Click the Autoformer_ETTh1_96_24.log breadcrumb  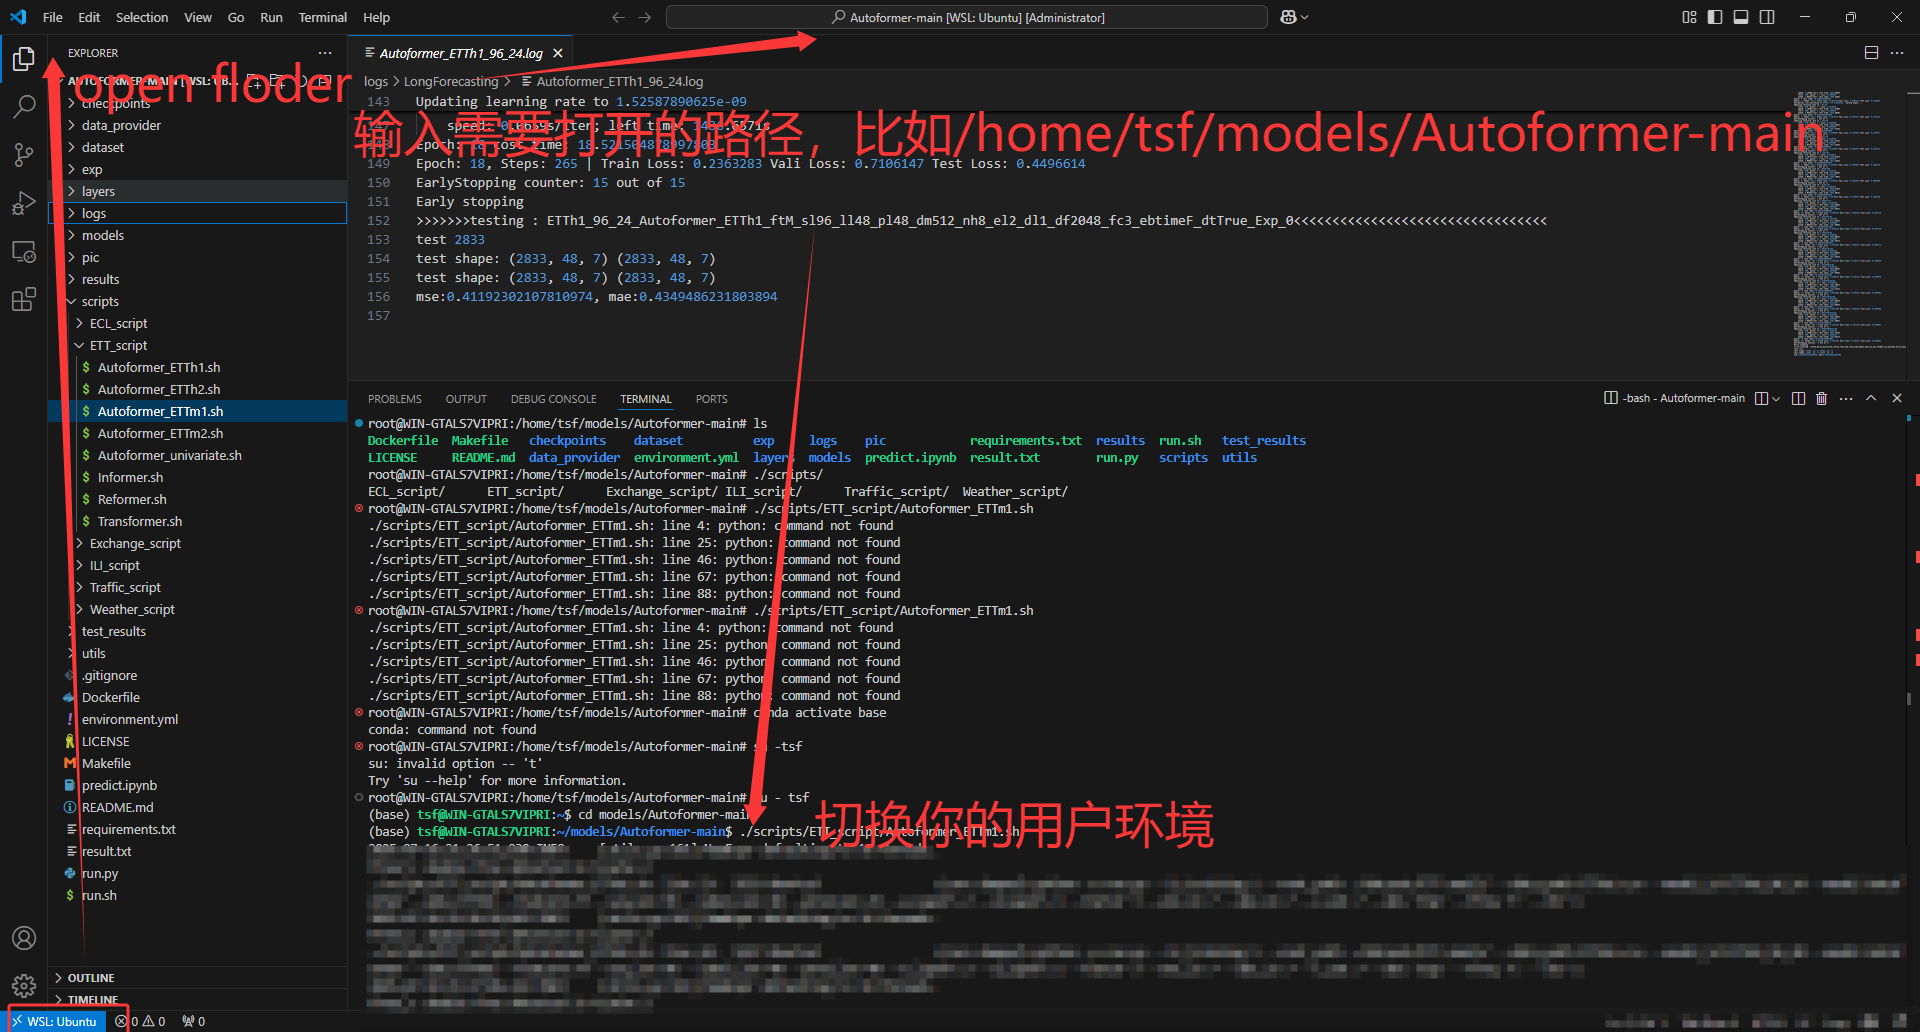point(611,81)
